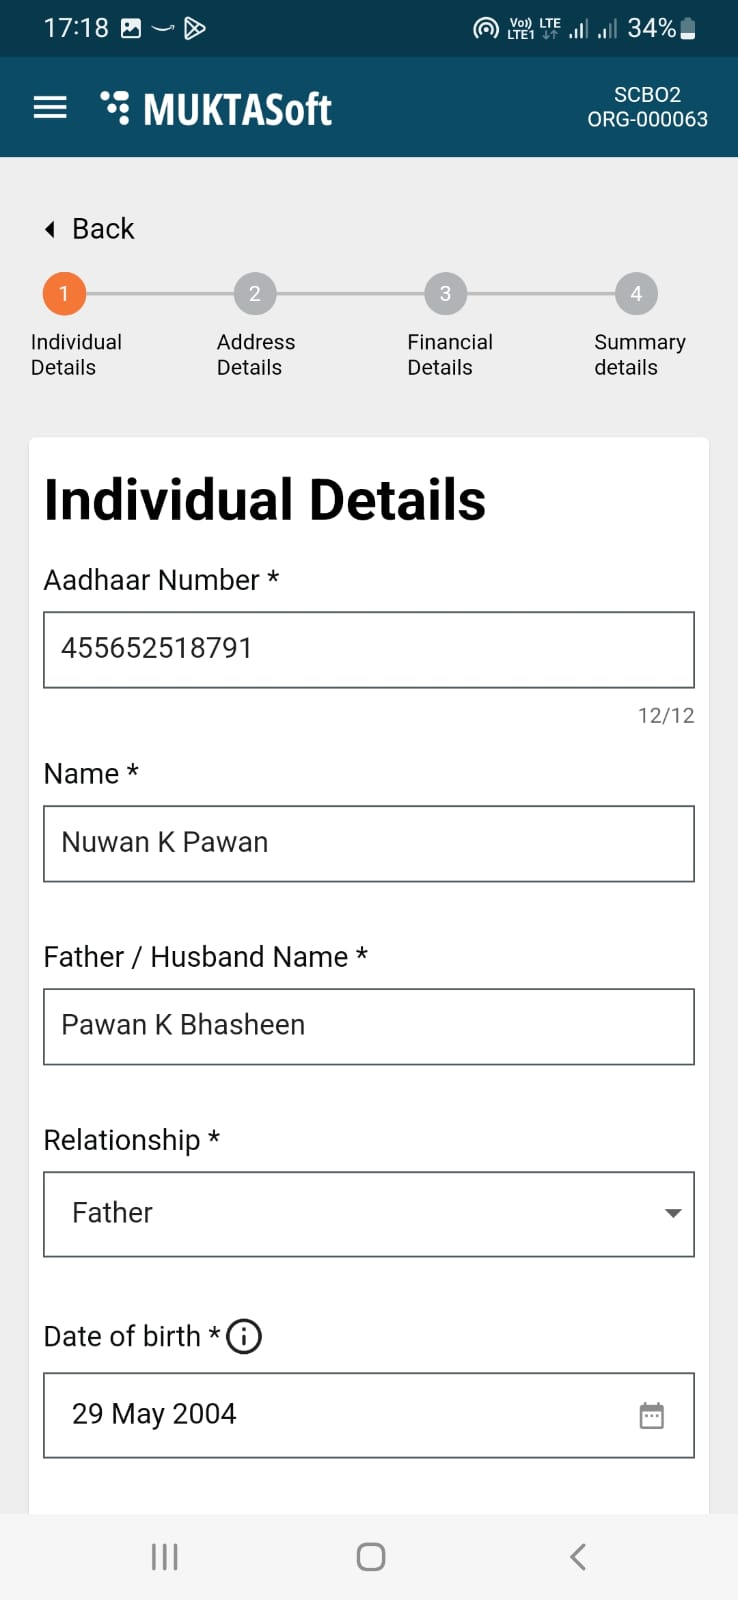Screen dimensions: 738x1600
Task: Click the Back link
Action: pos(103,230)
